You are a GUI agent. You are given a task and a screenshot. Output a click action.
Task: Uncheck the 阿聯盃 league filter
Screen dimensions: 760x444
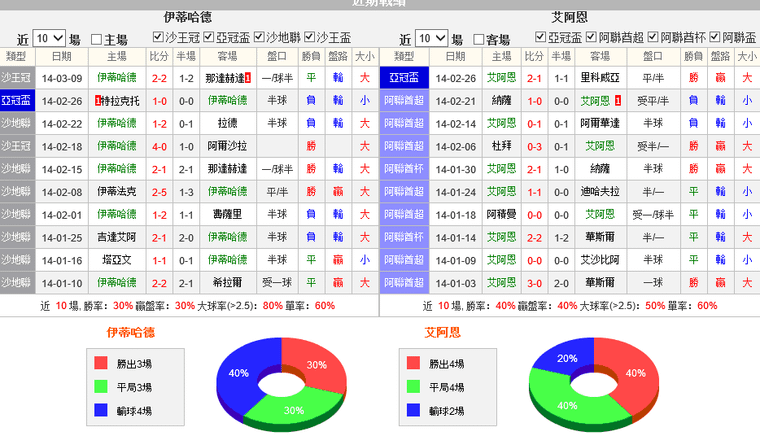714,37
